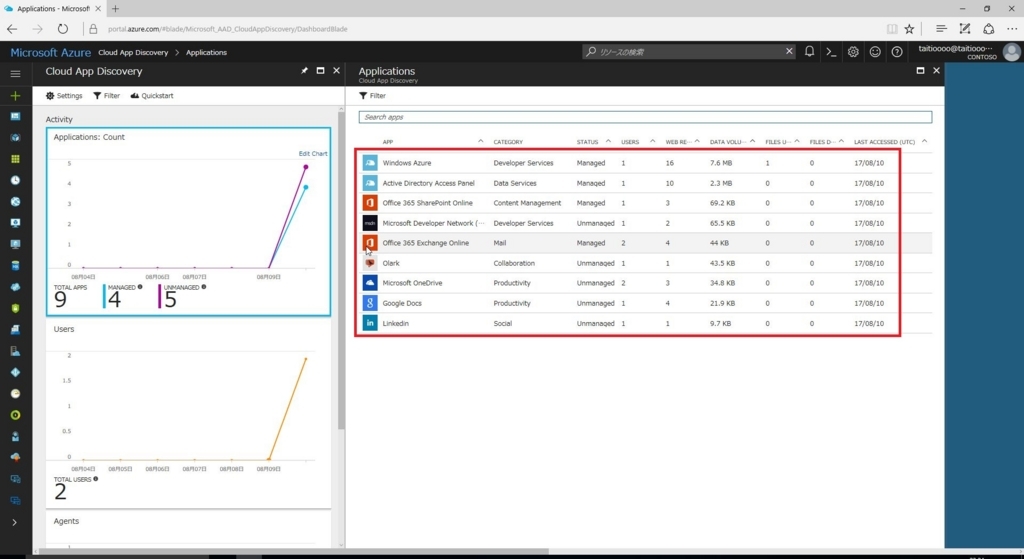Sort by the FILES UPLOADED column arrow
The height and width of the screenshot is (559, 1024).
pyautogui.click(x=797, y=141)
